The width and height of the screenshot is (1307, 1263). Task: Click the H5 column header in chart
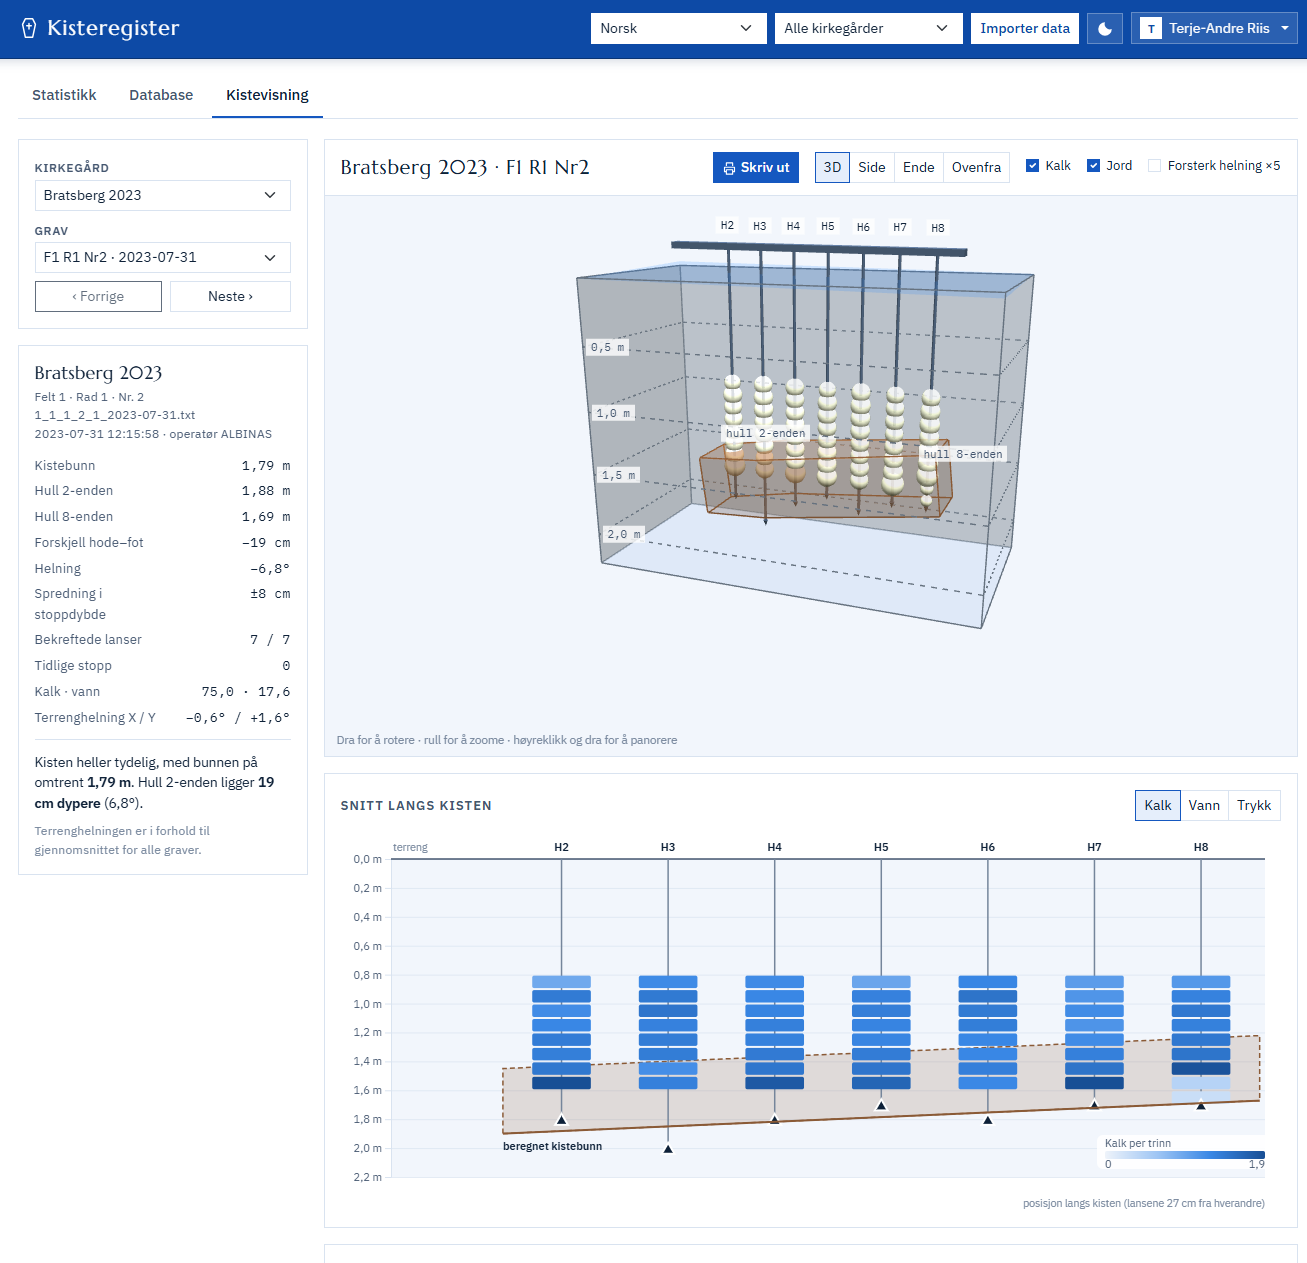click(x=881, y=847)
